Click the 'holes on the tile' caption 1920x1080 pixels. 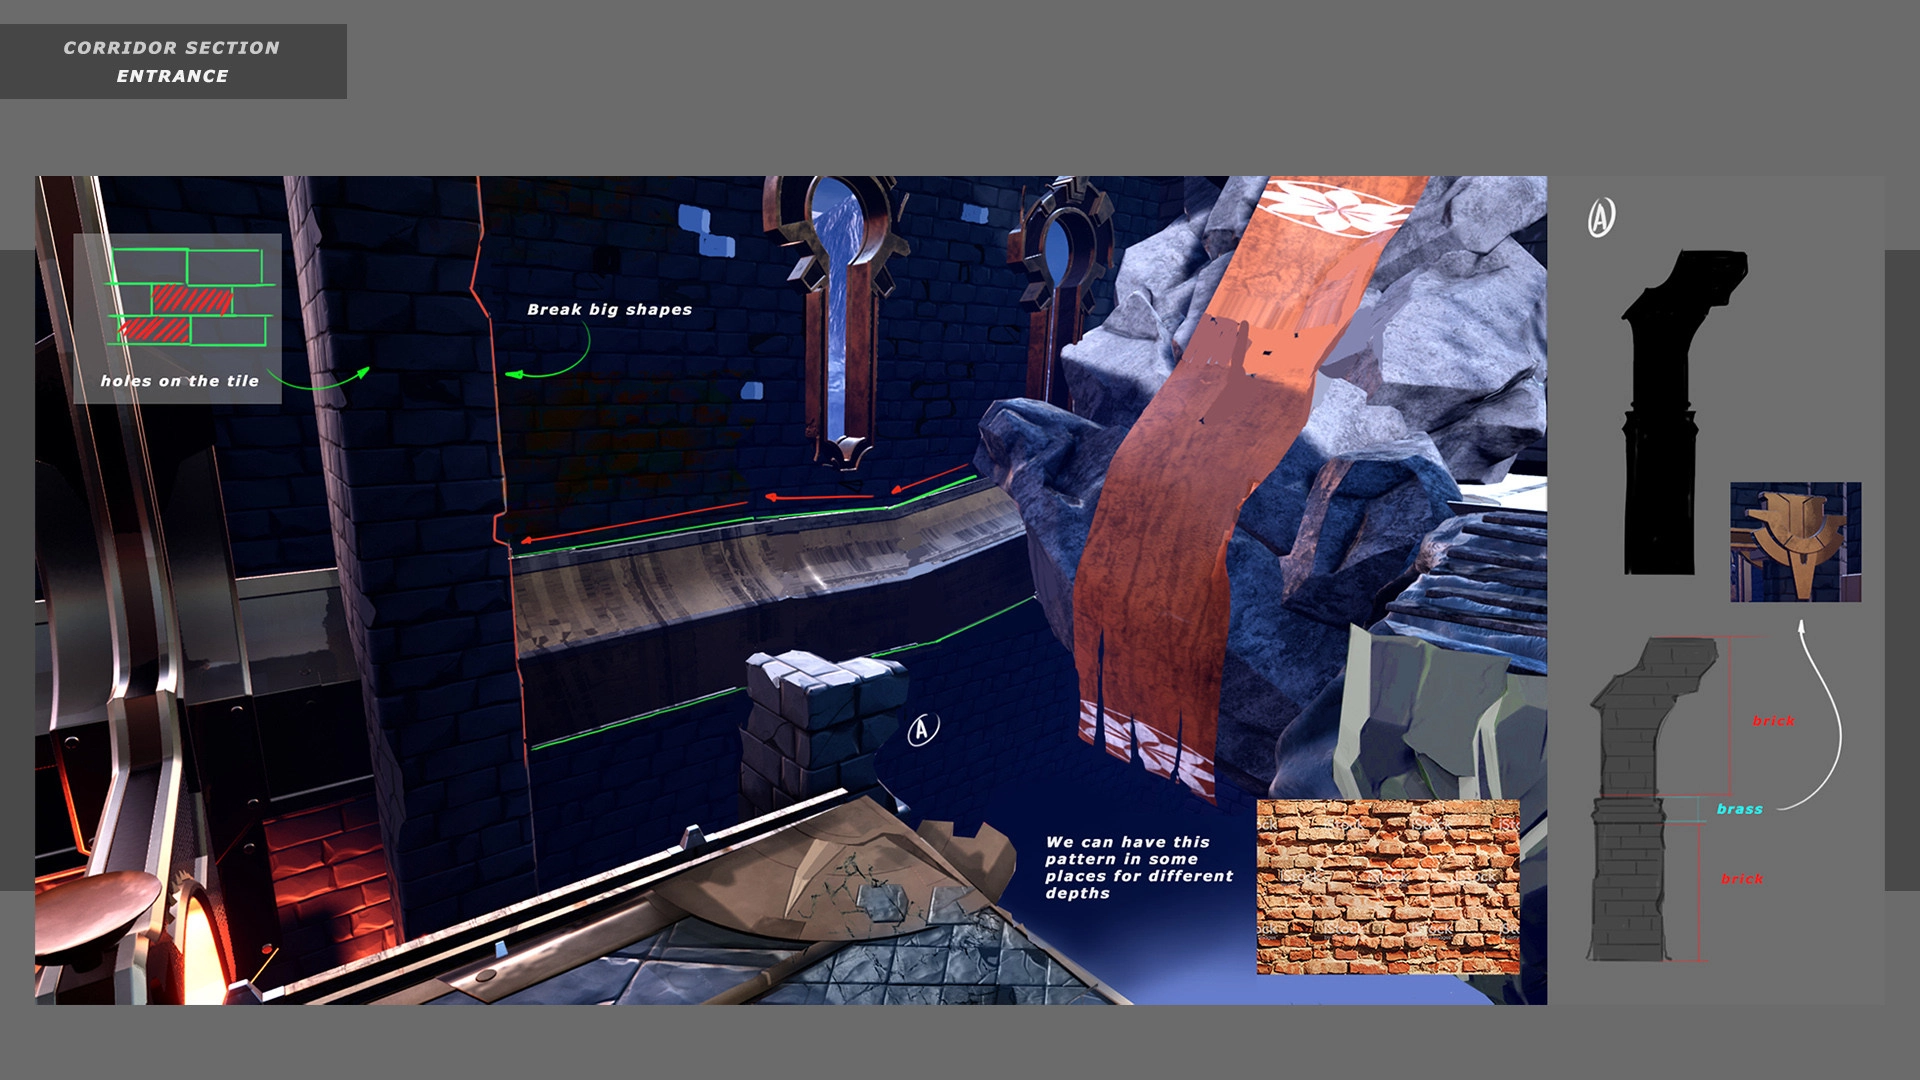coord(179,381)
